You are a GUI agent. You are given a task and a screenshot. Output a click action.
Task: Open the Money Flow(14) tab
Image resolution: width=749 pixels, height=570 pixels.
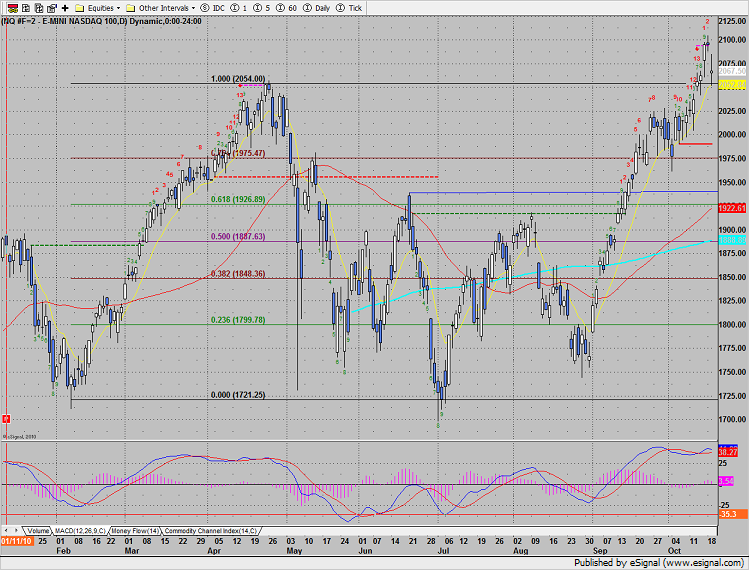coord(135,531)
